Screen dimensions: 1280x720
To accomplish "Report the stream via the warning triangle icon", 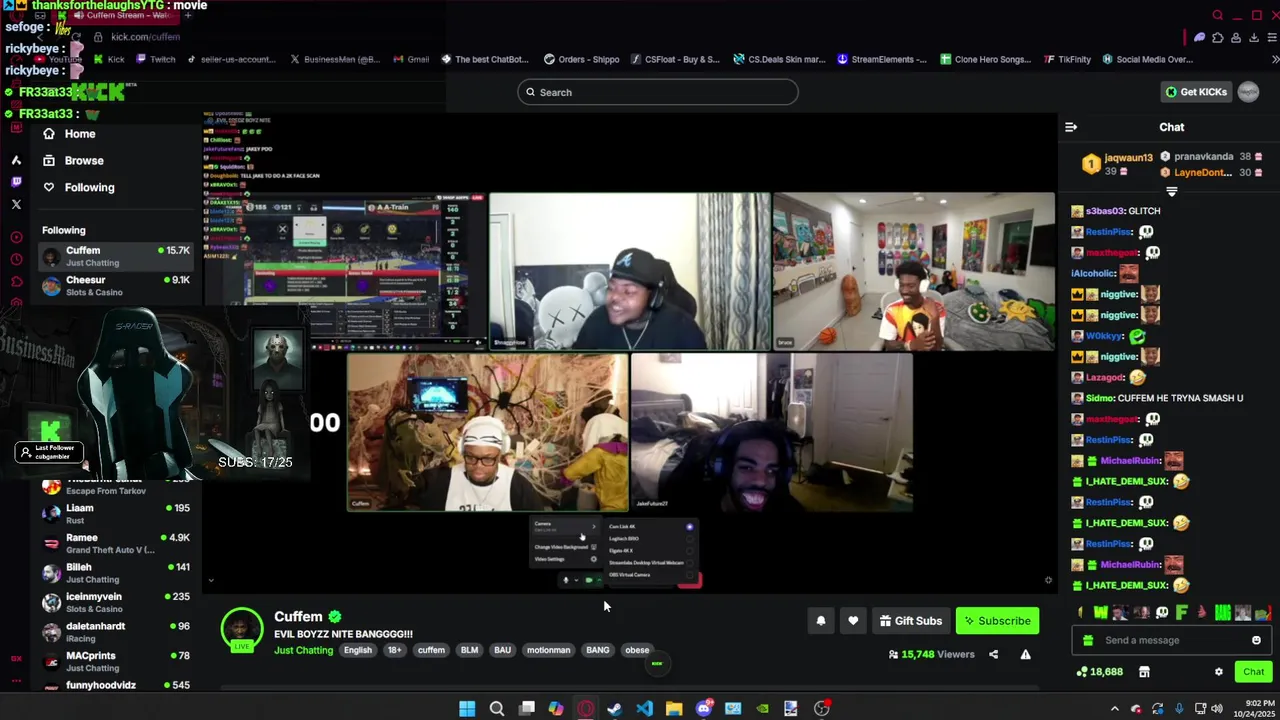I will (x=1025, y=654).
